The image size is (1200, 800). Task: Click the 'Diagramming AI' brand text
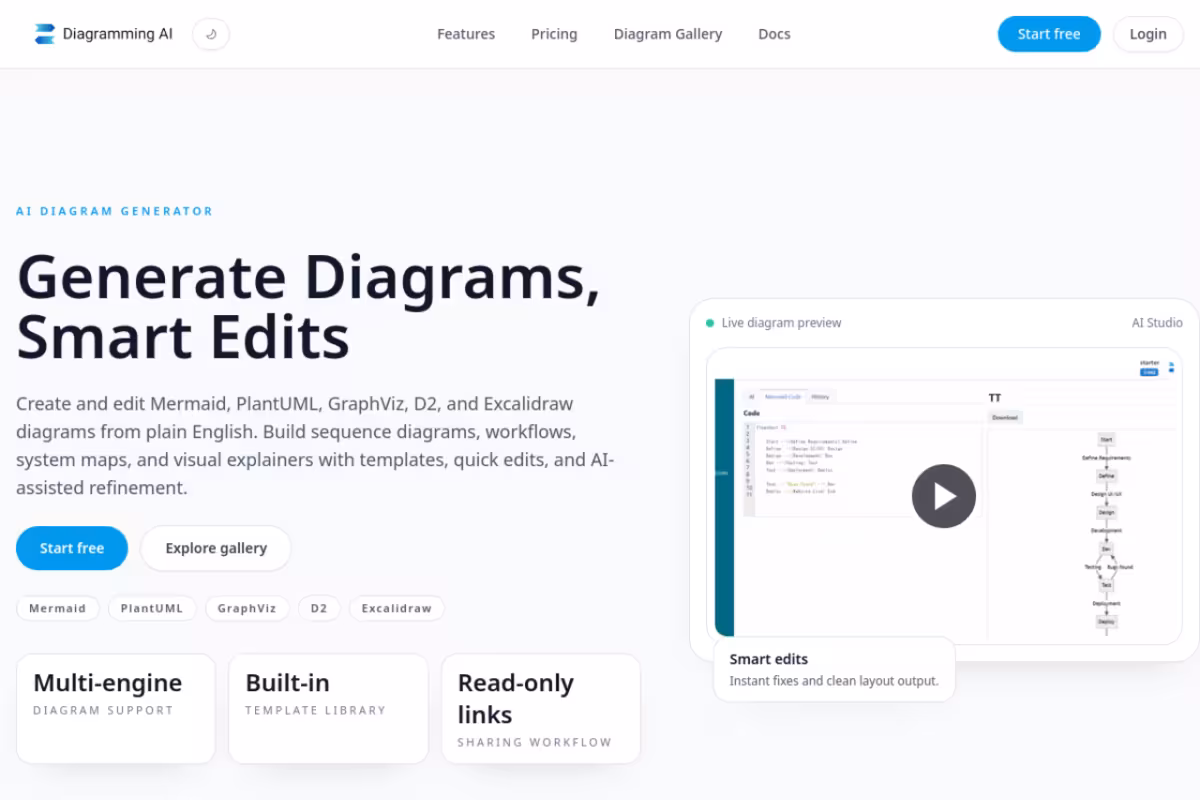click(x=117, y=34)
